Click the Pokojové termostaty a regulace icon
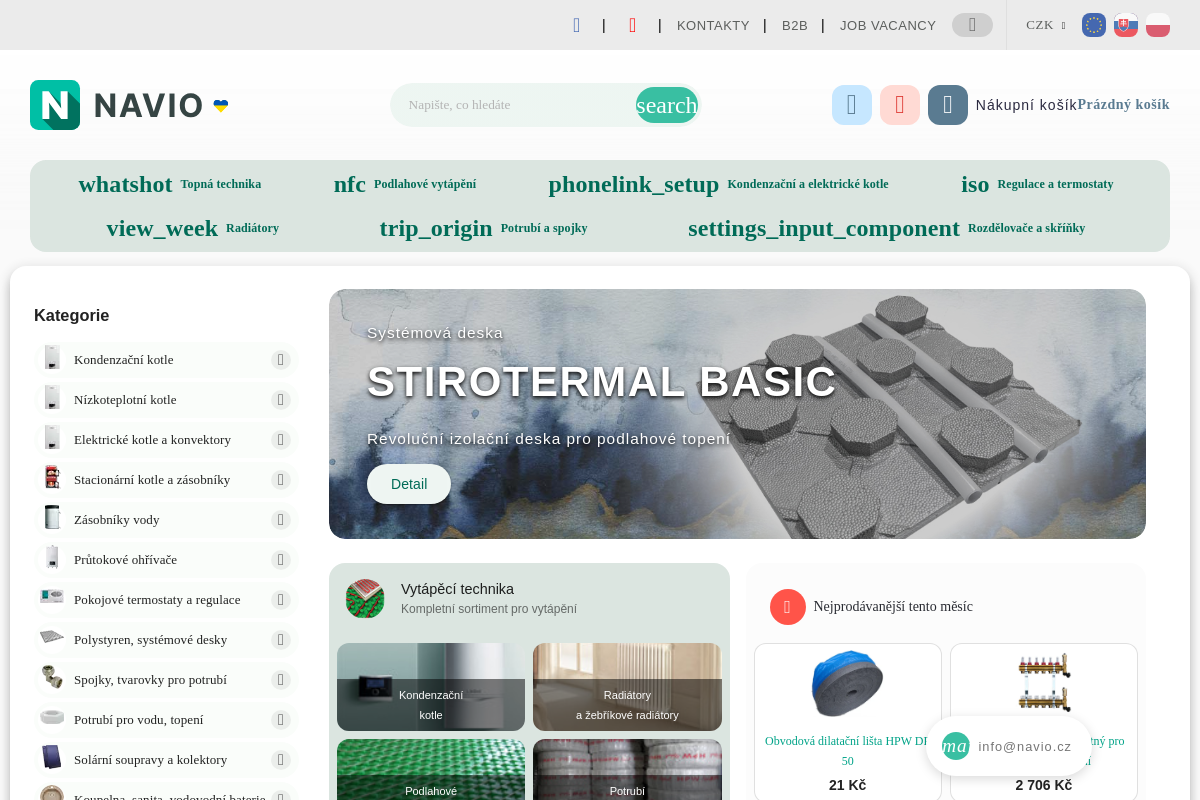 click(52, 598)
